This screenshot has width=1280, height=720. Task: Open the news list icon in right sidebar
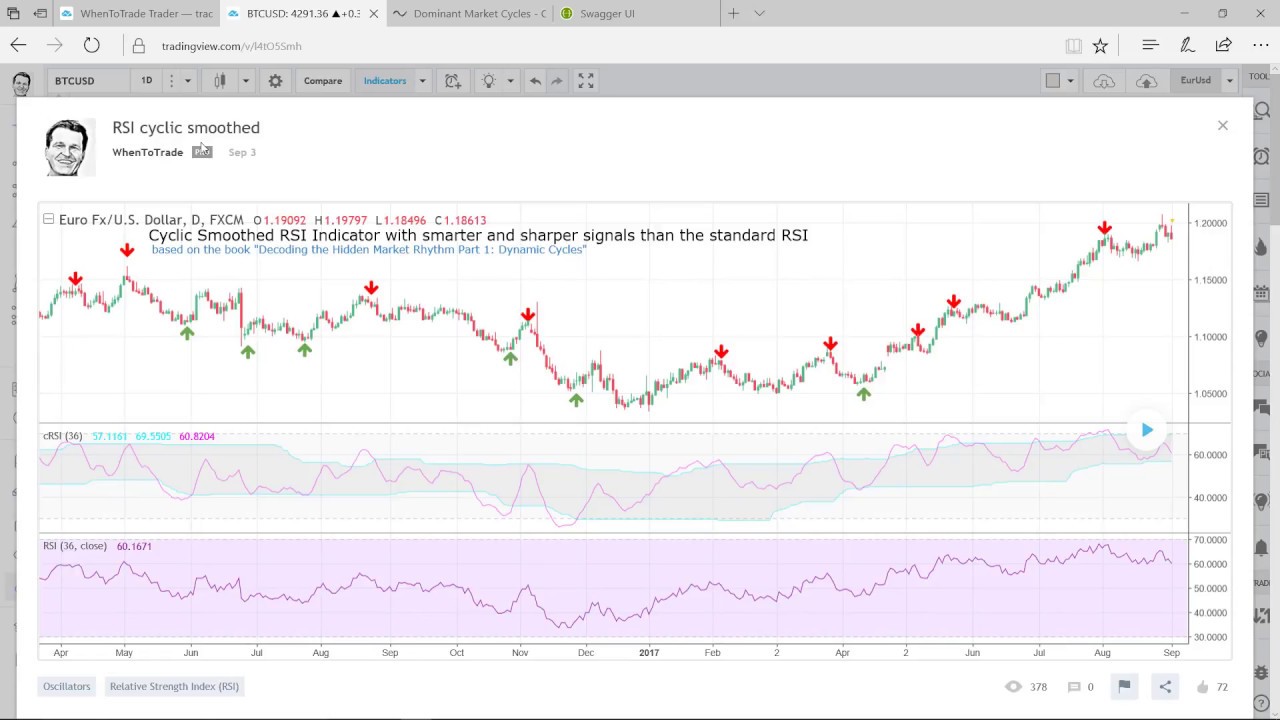1261,202
